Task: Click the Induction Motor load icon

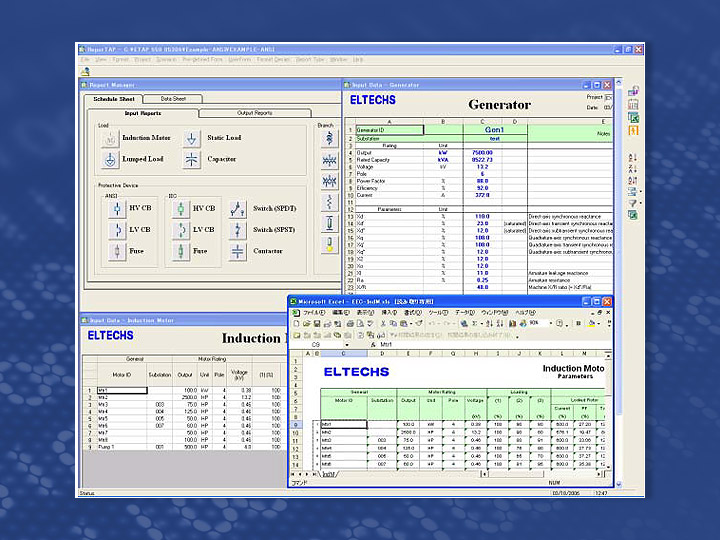Action: pos(110,138)
